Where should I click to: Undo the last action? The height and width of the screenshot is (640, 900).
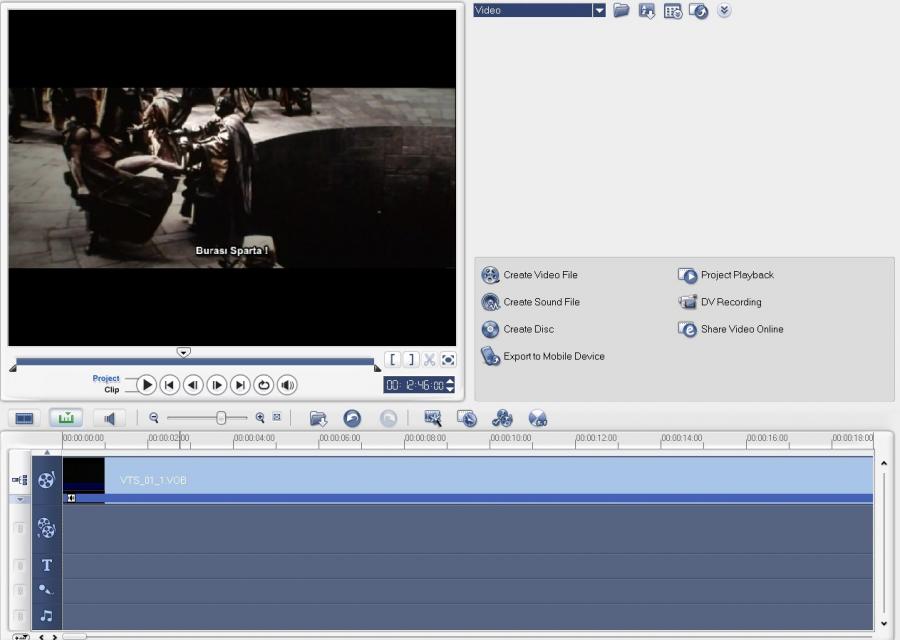coord(352,418)
